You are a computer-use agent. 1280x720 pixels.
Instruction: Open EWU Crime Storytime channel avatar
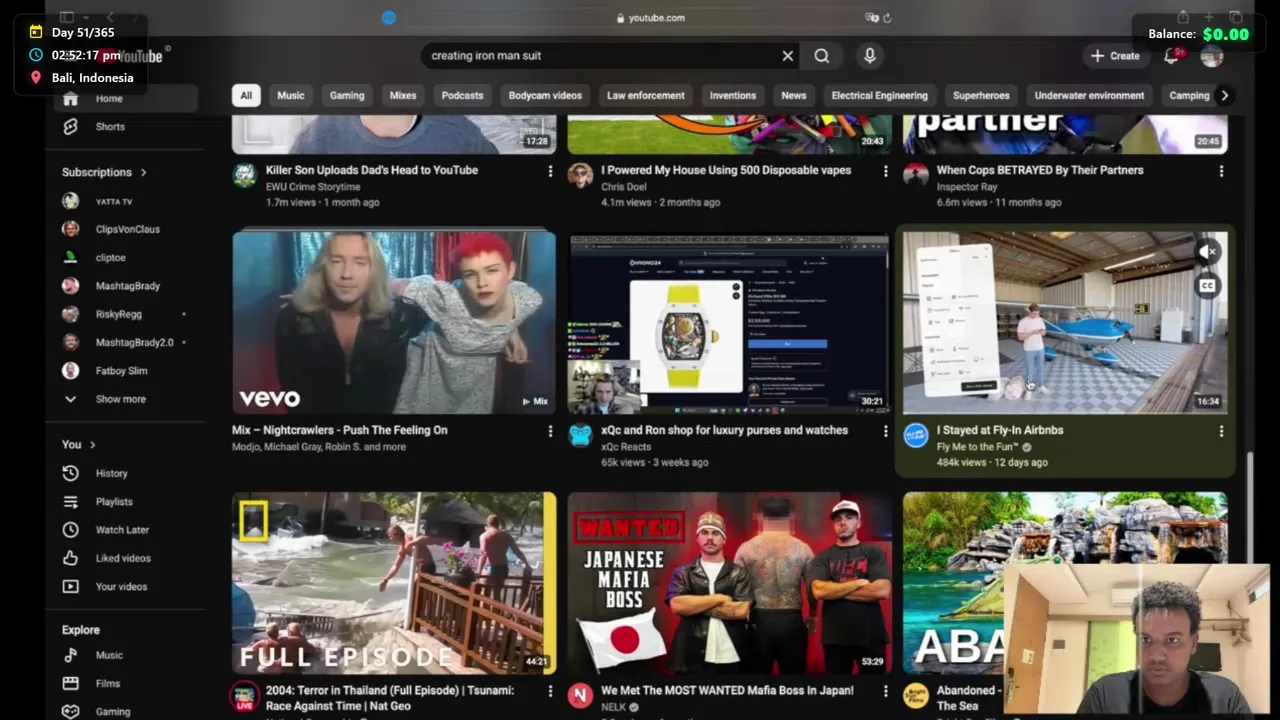click(x=244, y=176)
